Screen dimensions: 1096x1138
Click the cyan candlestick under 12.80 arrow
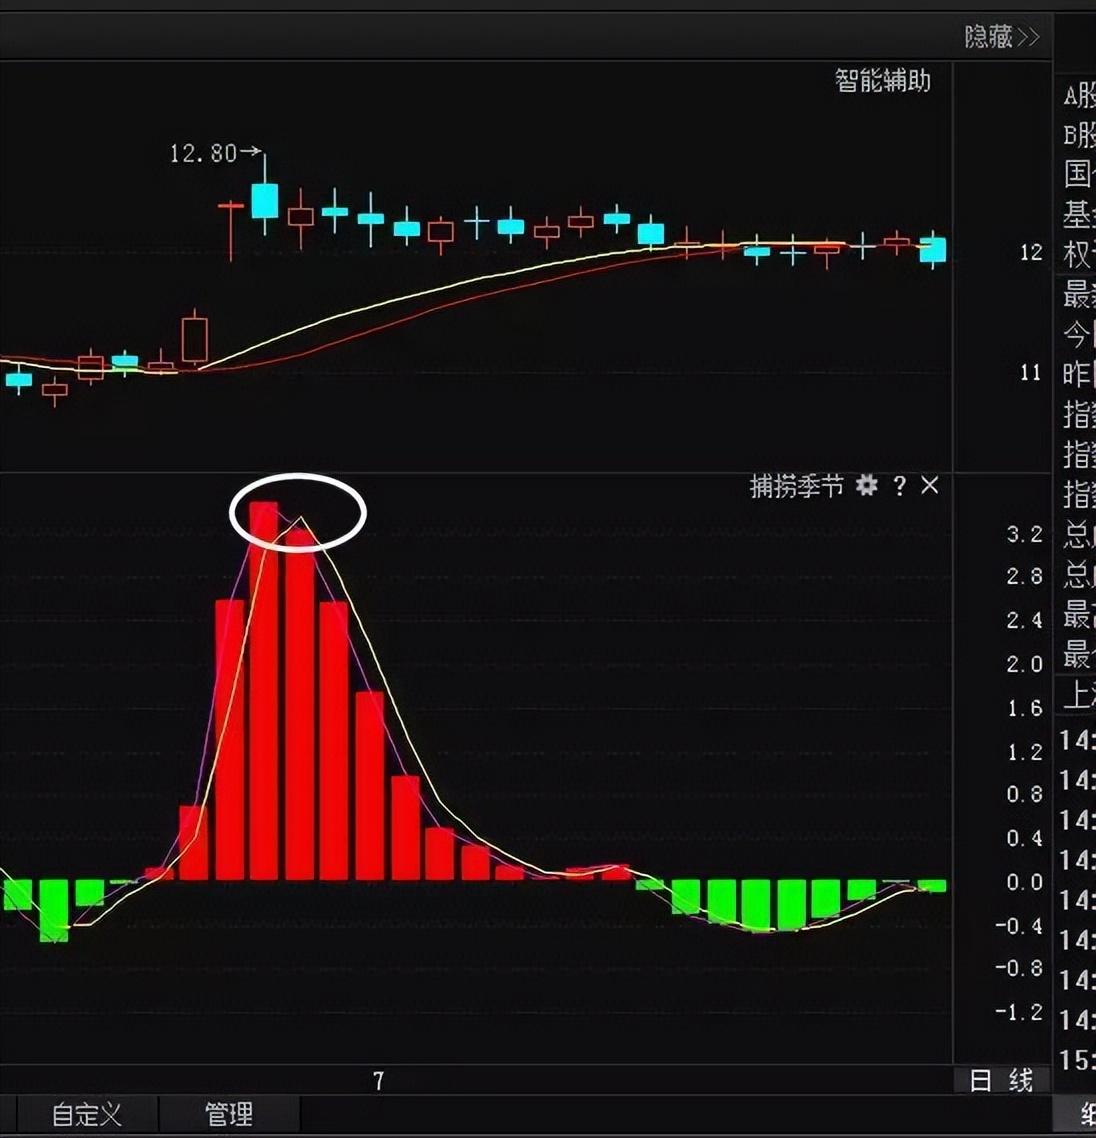264,200
